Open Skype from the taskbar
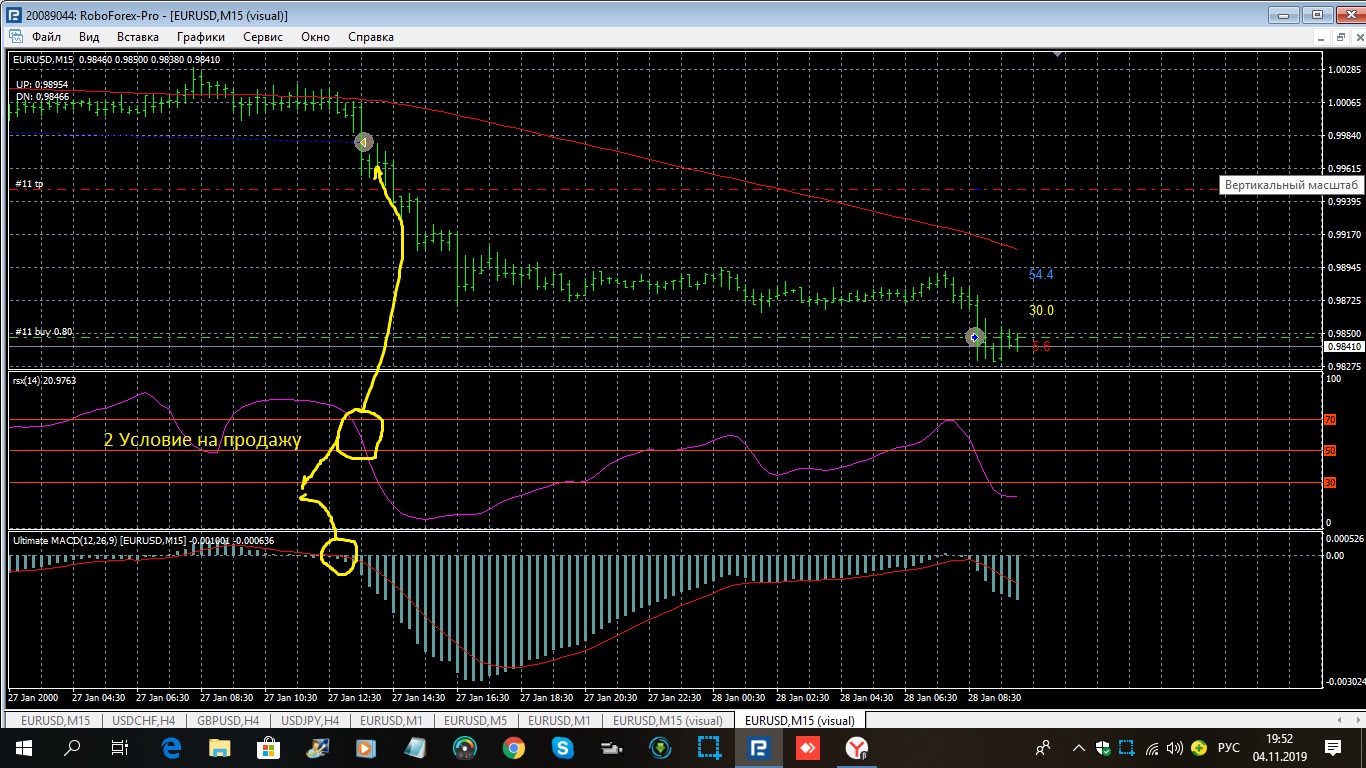Viewport: 1366px width, 768px height. [562, 747]
